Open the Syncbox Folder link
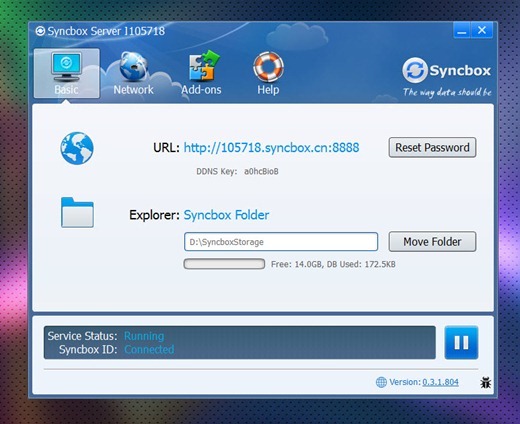The width and height of the screenshot is (520, 424). click(226, 215)
